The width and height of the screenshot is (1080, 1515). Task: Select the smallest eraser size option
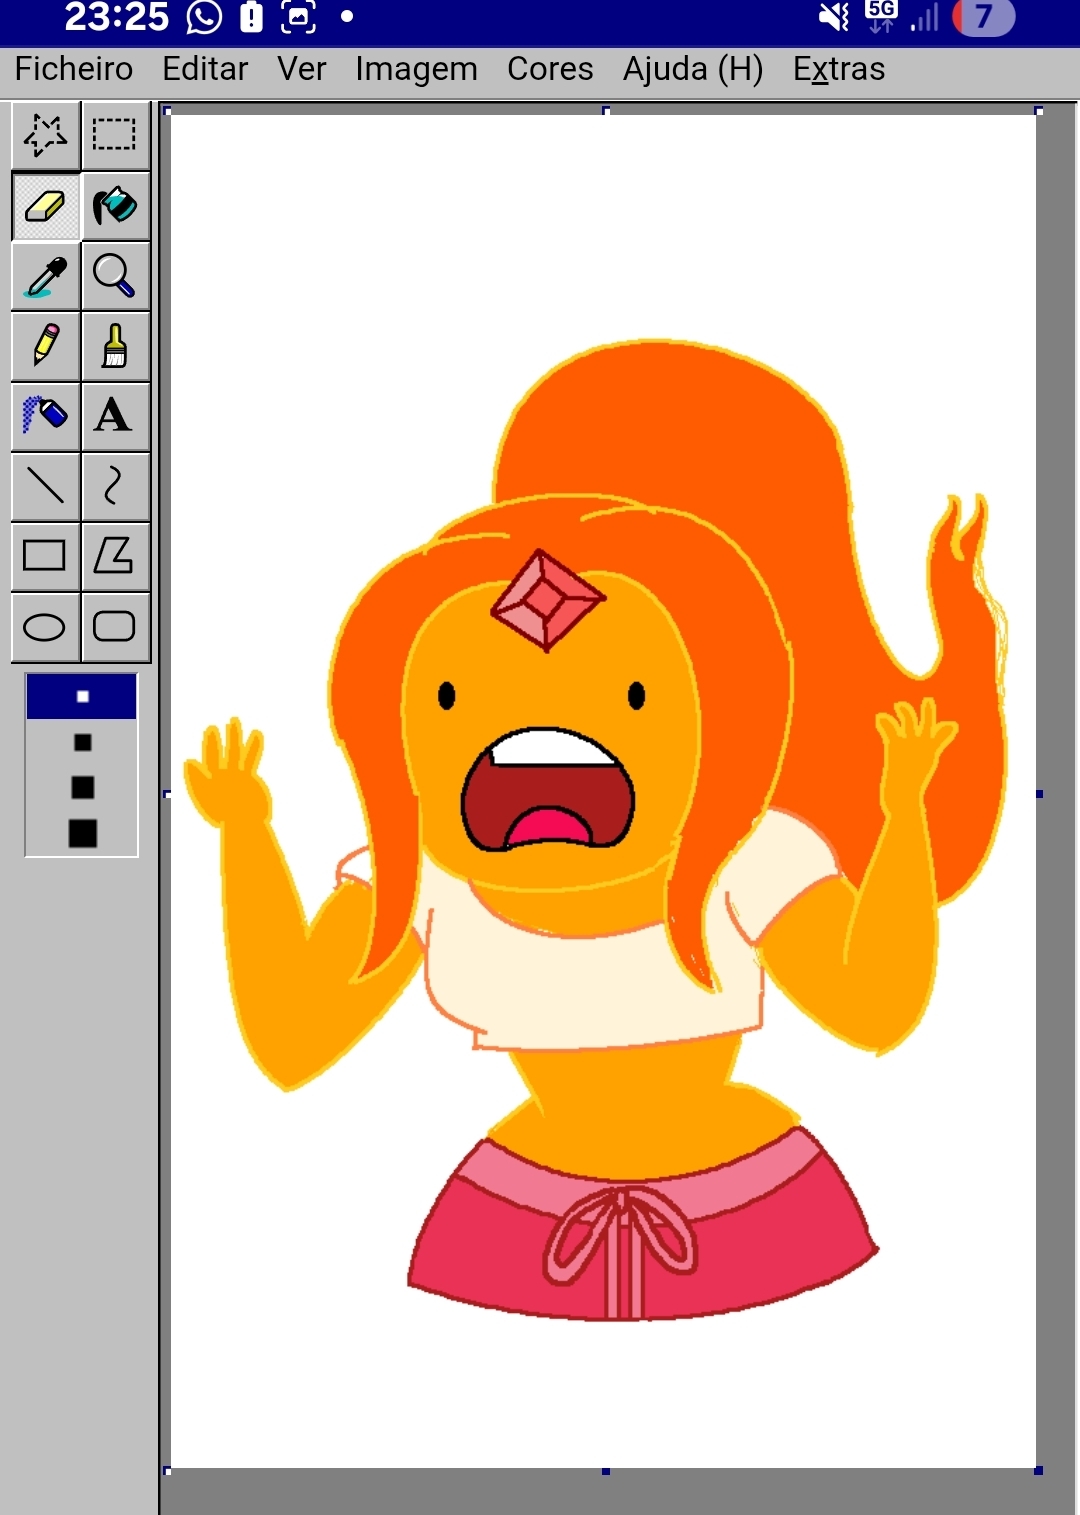pyautogui.click(x=82, y=696)
